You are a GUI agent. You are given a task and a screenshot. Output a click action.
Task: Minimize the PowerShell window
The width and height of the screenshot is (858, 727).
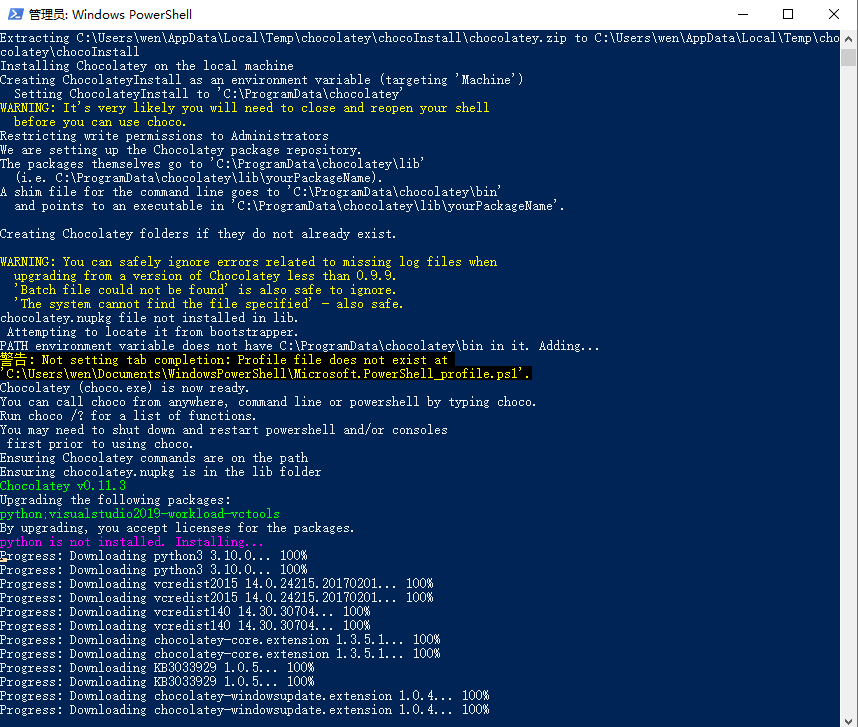[x=743, y=14]
